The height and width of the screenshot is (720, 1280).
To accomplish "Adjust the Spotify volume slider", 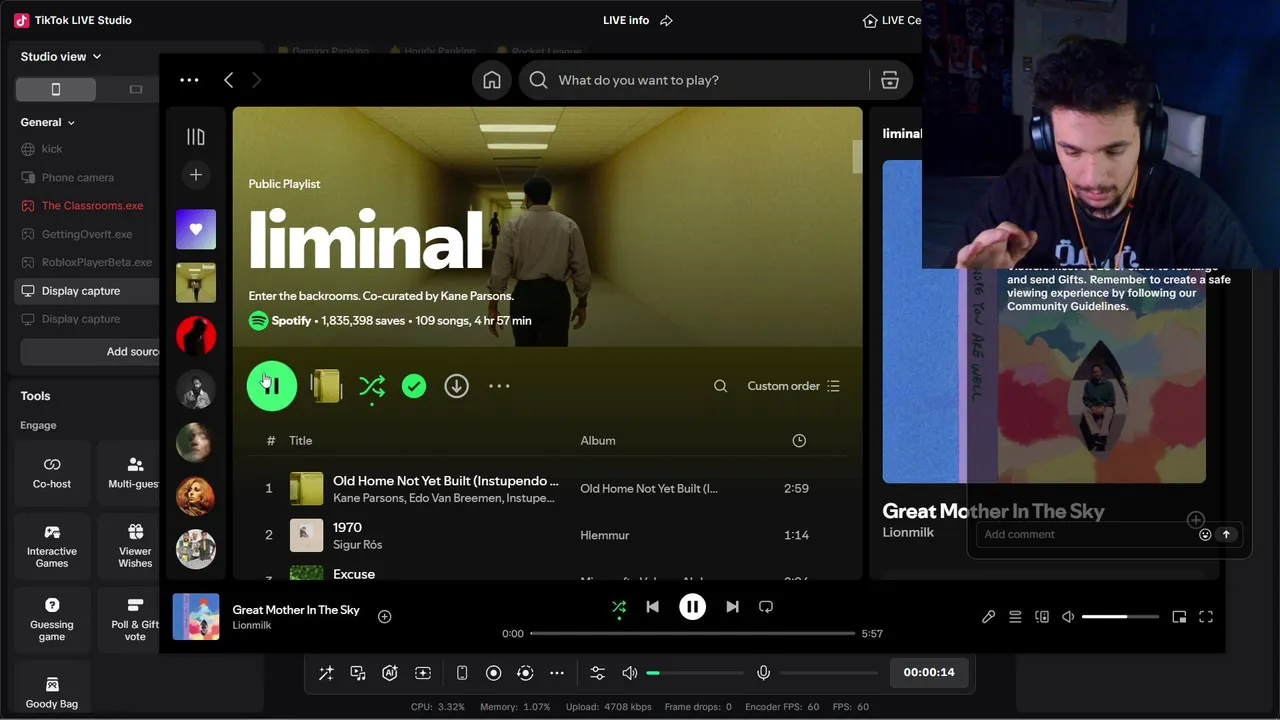I will tap(1120, 617).
